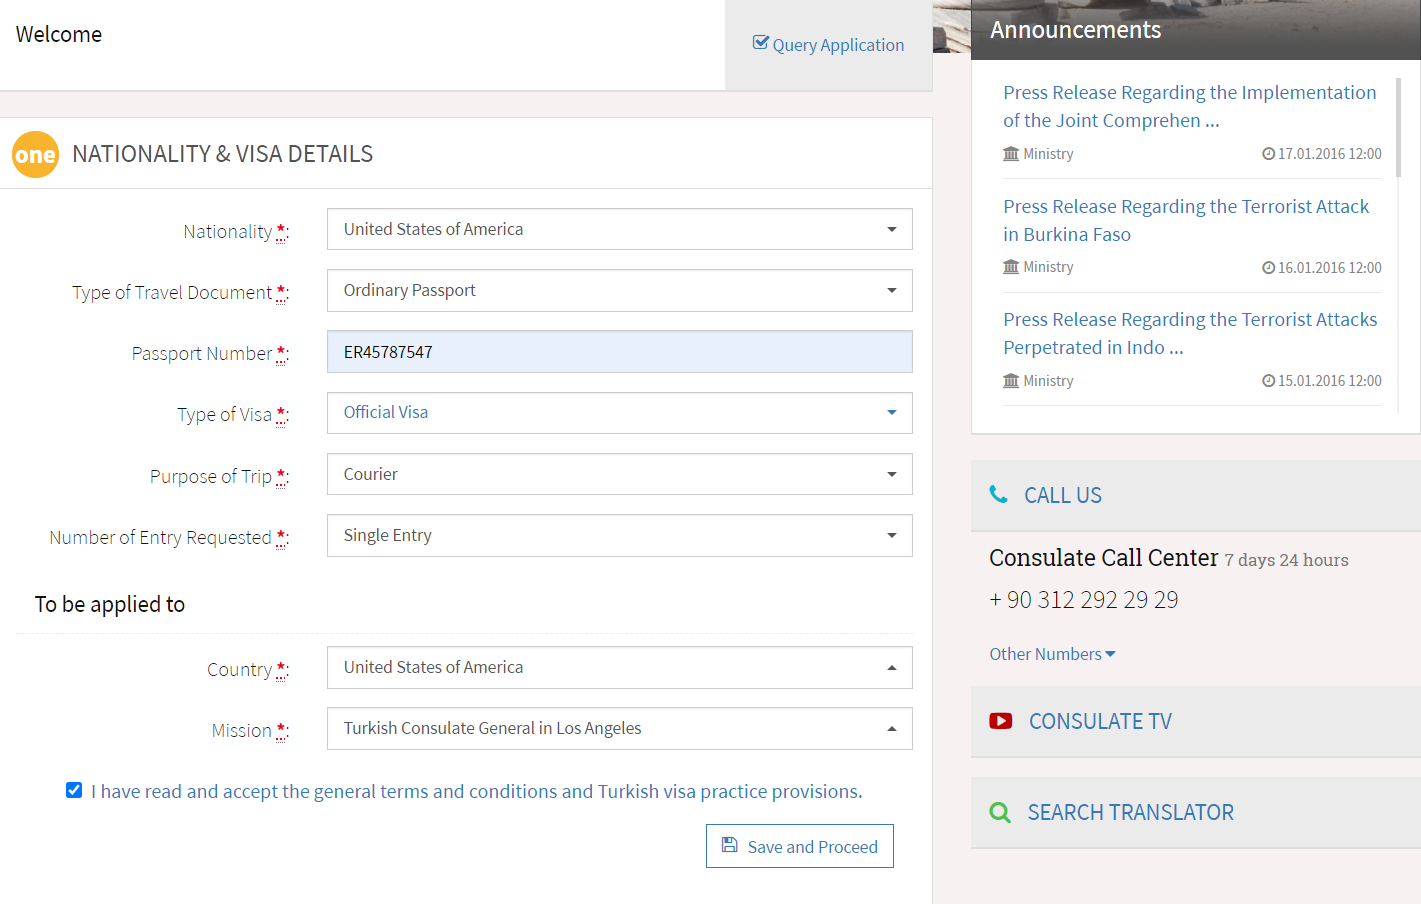Open the Country dropdown under To be applied to
This screenshot has width=1421, height=904.
(619, 667)
